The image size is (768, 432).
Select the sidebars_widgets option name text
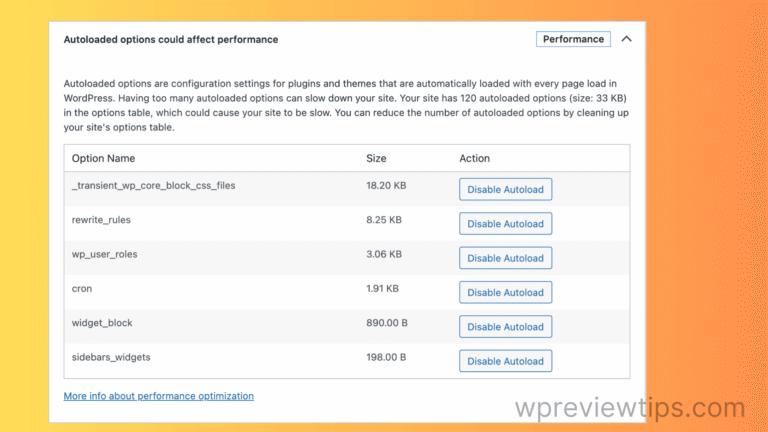[x=111, y=357]
